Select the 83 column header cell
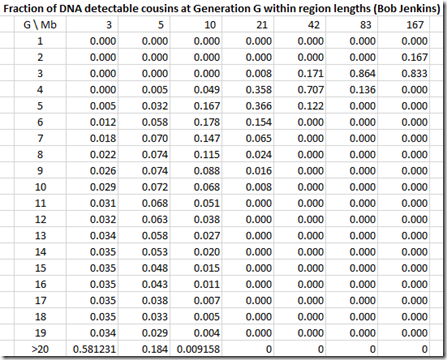Screen dimensions: 447x360 [x=352, y=25]
